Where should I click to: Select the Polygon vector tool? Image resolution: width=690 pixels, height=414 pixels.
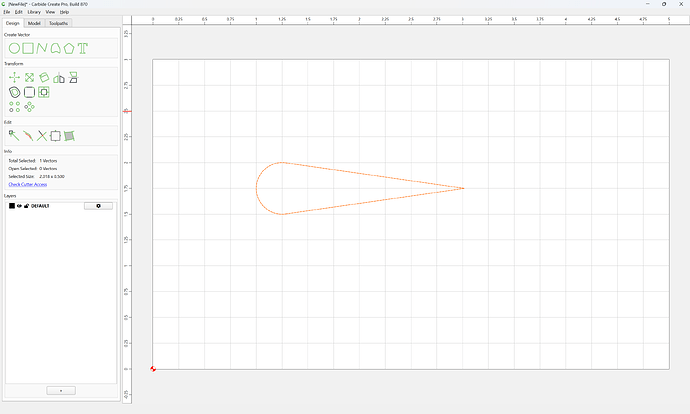pyautogui.click(x=69, y=48)
